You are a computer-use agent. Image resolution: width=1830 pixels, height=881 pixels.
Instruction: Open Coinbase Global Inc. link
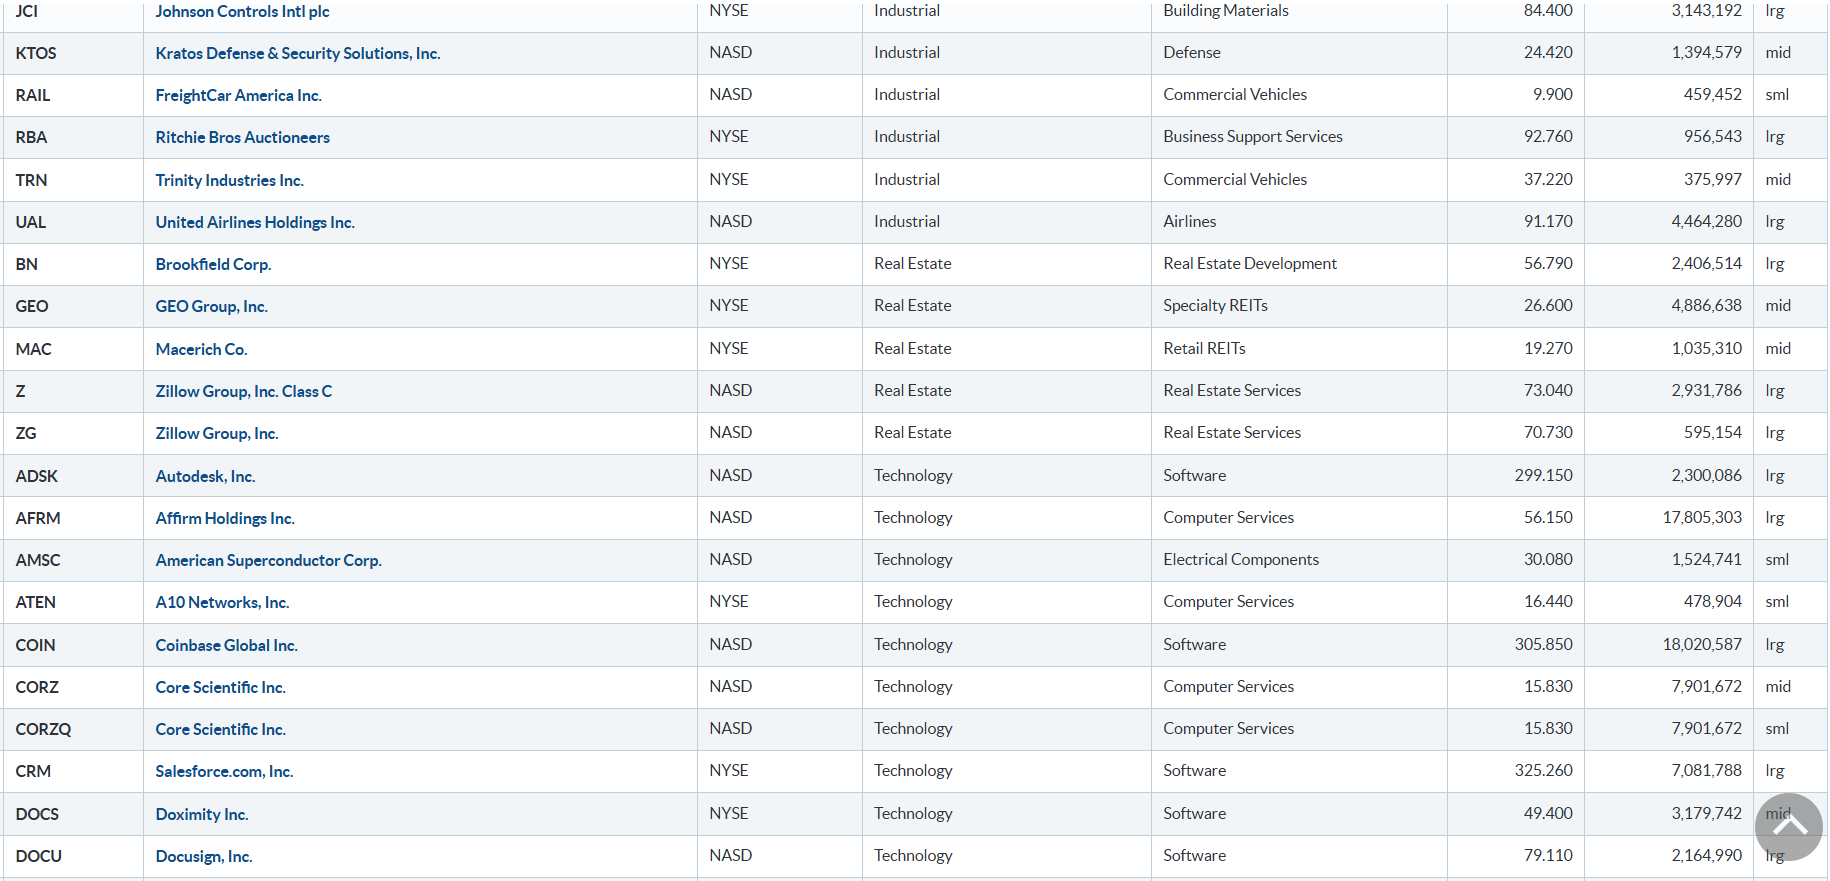coord(227,645)
